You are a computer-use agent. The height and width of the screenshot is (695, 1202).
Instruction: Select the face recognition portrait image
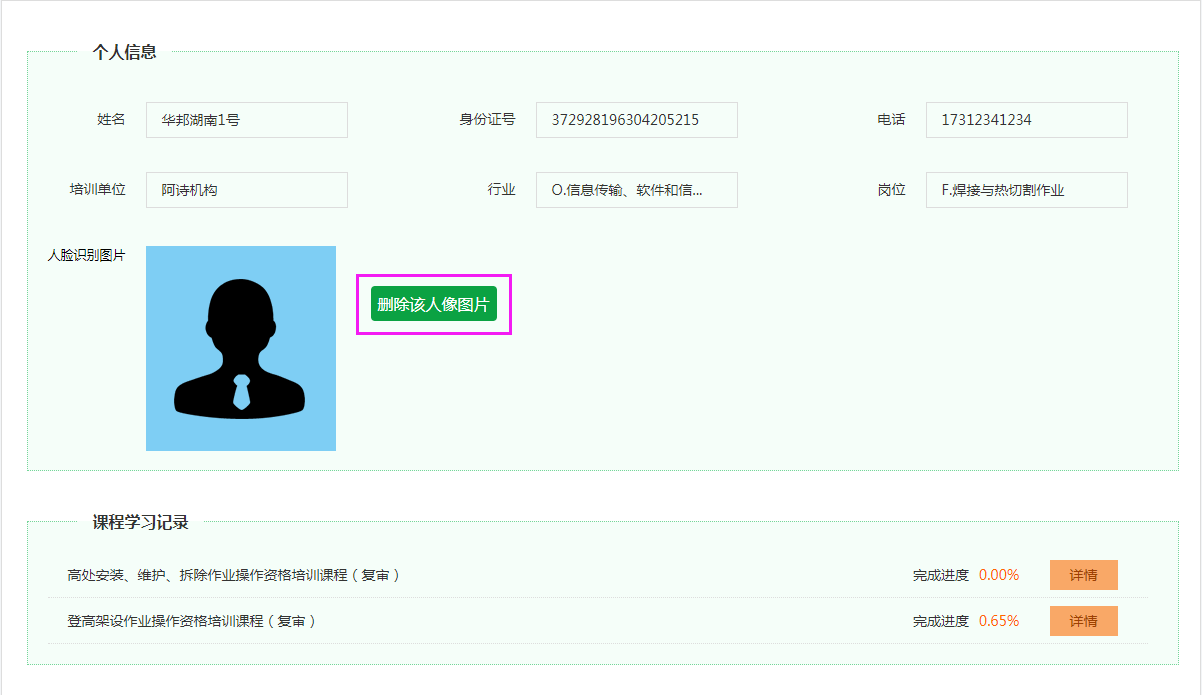(241, 348)
